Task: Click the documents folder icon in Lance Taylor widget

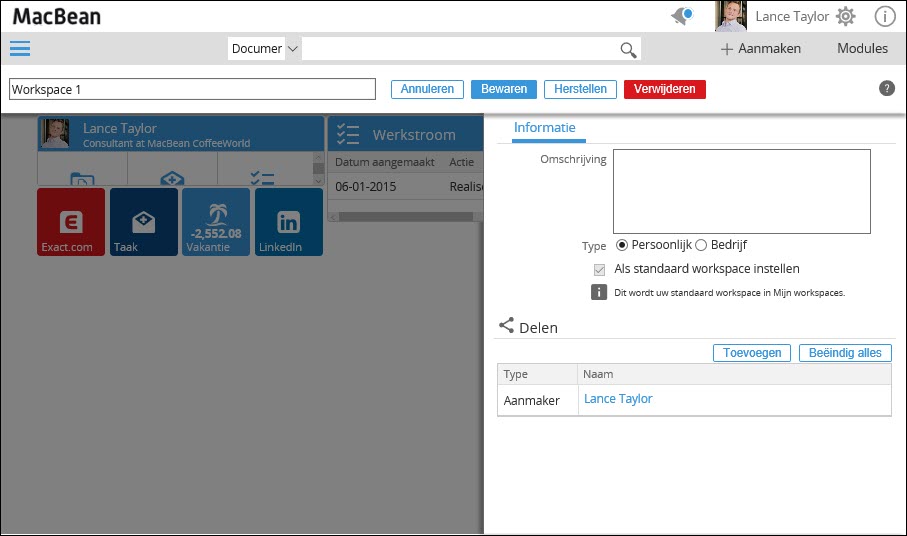Action: (x=82, y=178)
